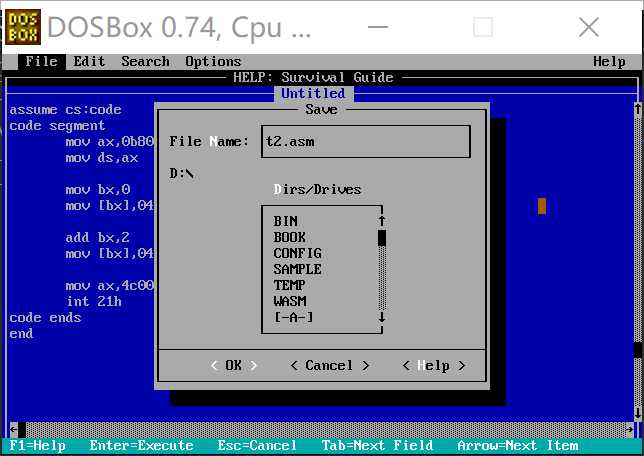Image resolution: width=644 pixels, height=456 pixels.
Task: Click the 'code ends' line
Action: point(45,318)
